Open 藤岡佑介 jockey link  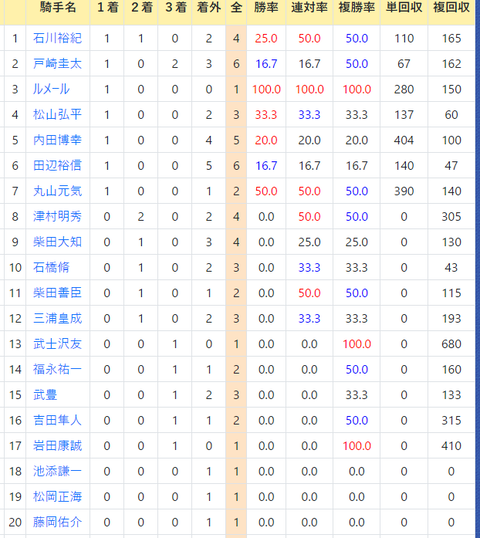[x=57, y=522]
